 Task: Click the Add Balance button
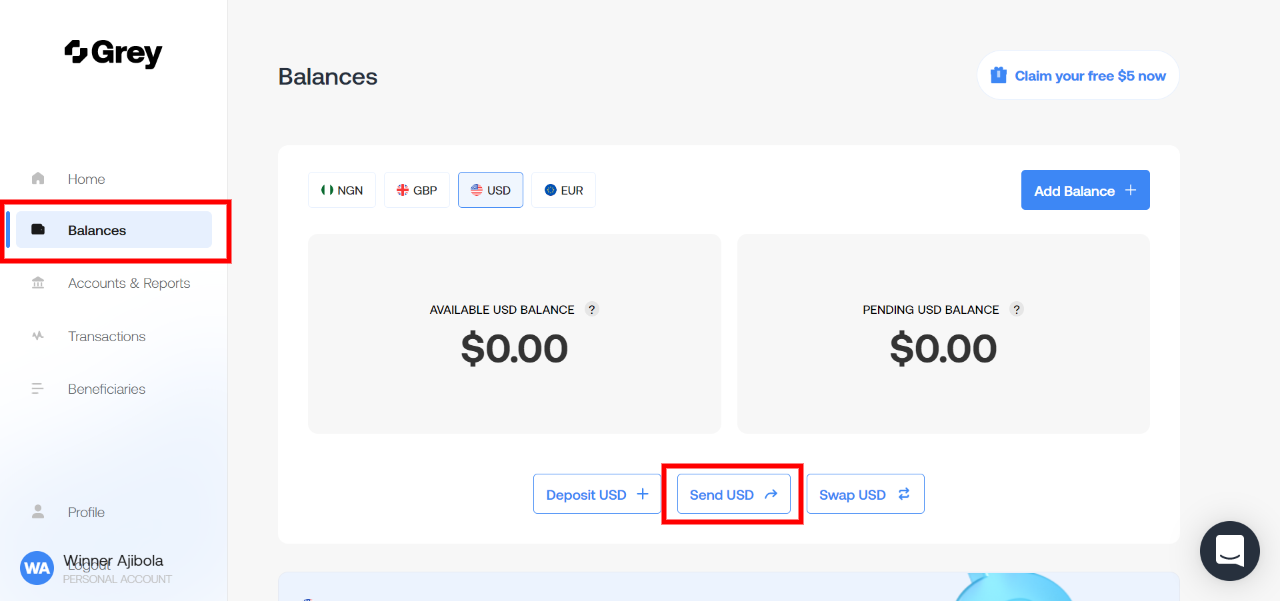point(1085,190)
